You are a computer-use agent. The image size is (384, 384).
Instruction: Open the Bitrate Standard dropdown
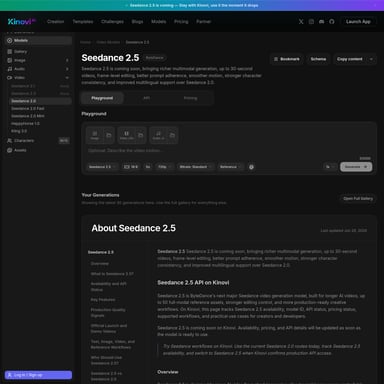196,167
